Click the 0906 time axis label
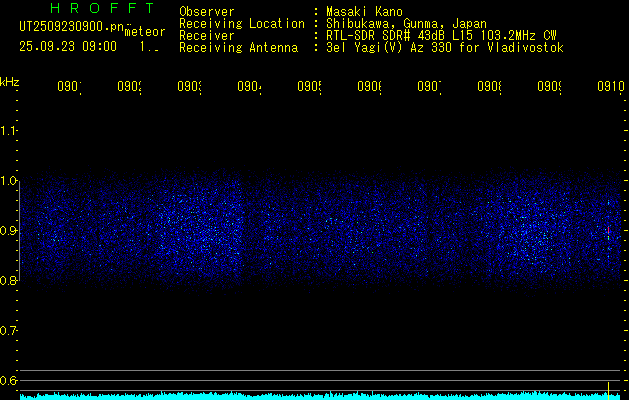Viewport: 629px width, 400px height. tap(369, 87)
